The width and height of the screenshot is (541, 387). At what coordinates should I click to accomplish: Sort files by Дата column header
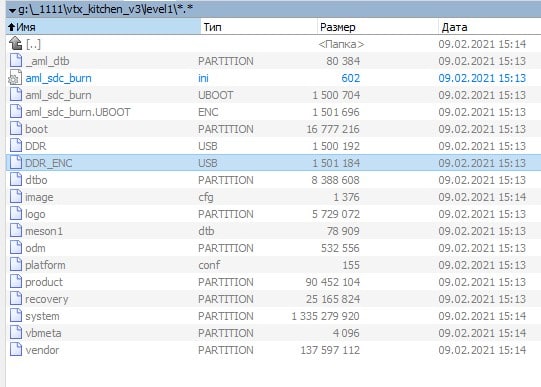pyautogui.click(x=489, y=27)
